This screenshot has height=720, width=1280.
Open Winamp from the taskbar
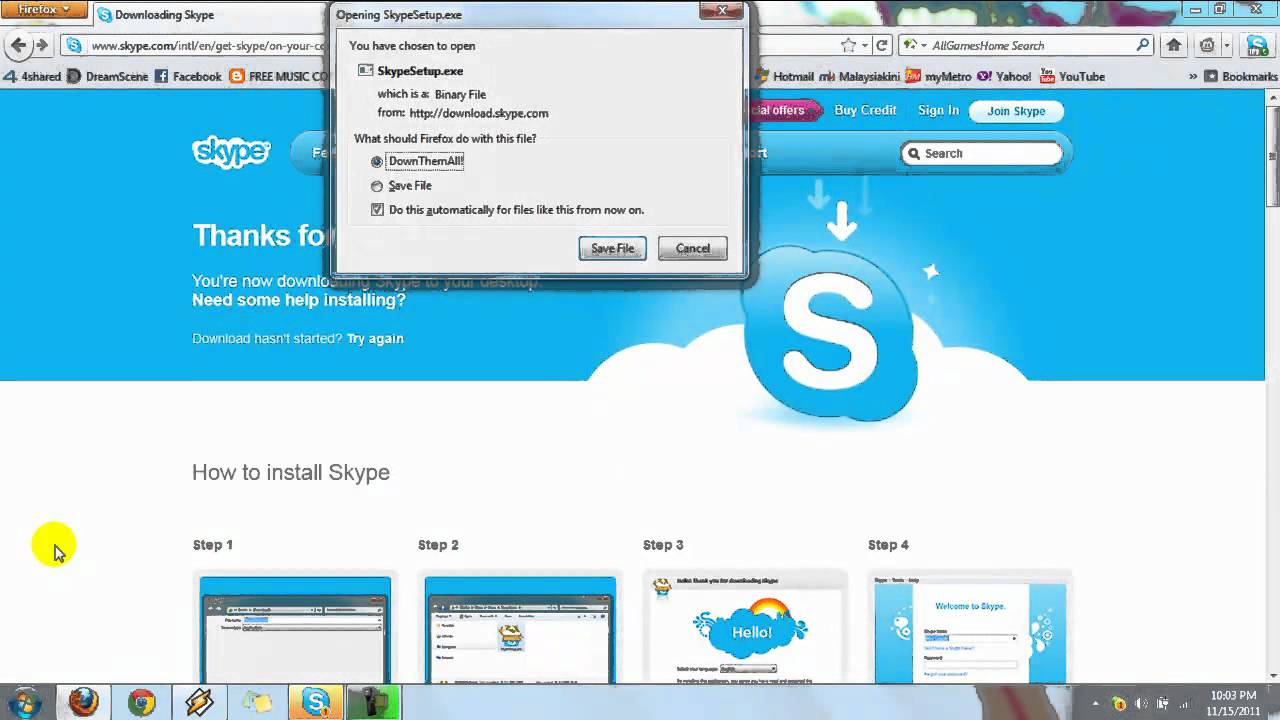click(x=199, y=702)
